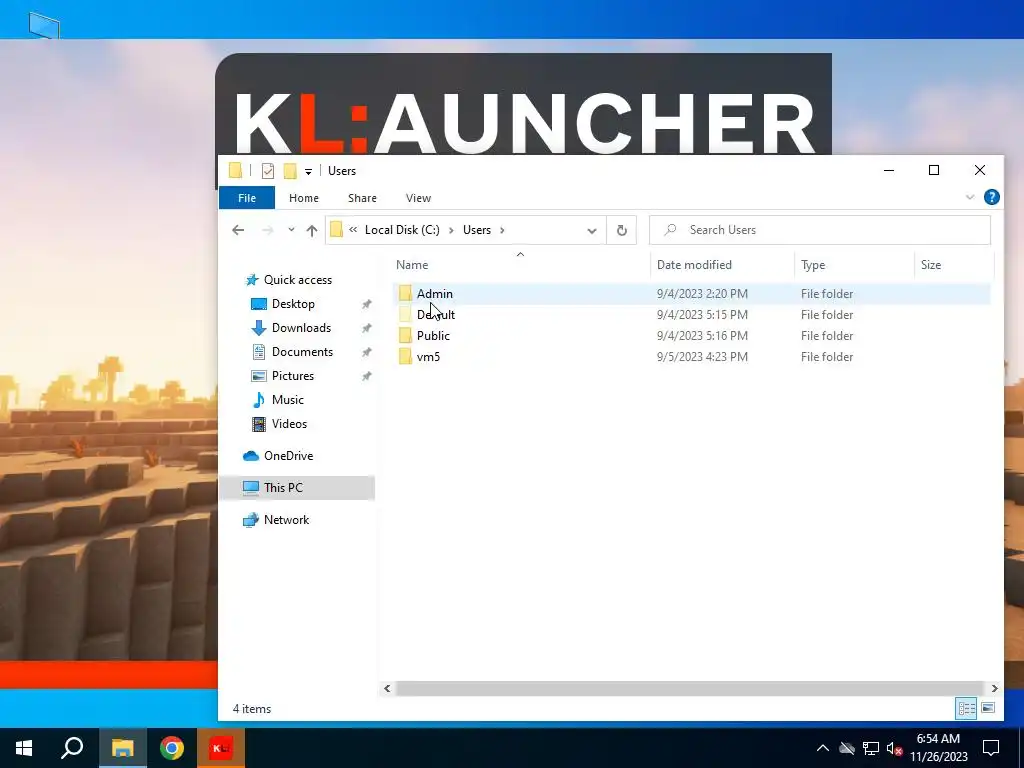1024x768 pixels.
Task: Unpin Documents using its pin icon
Action: point(366,353)
